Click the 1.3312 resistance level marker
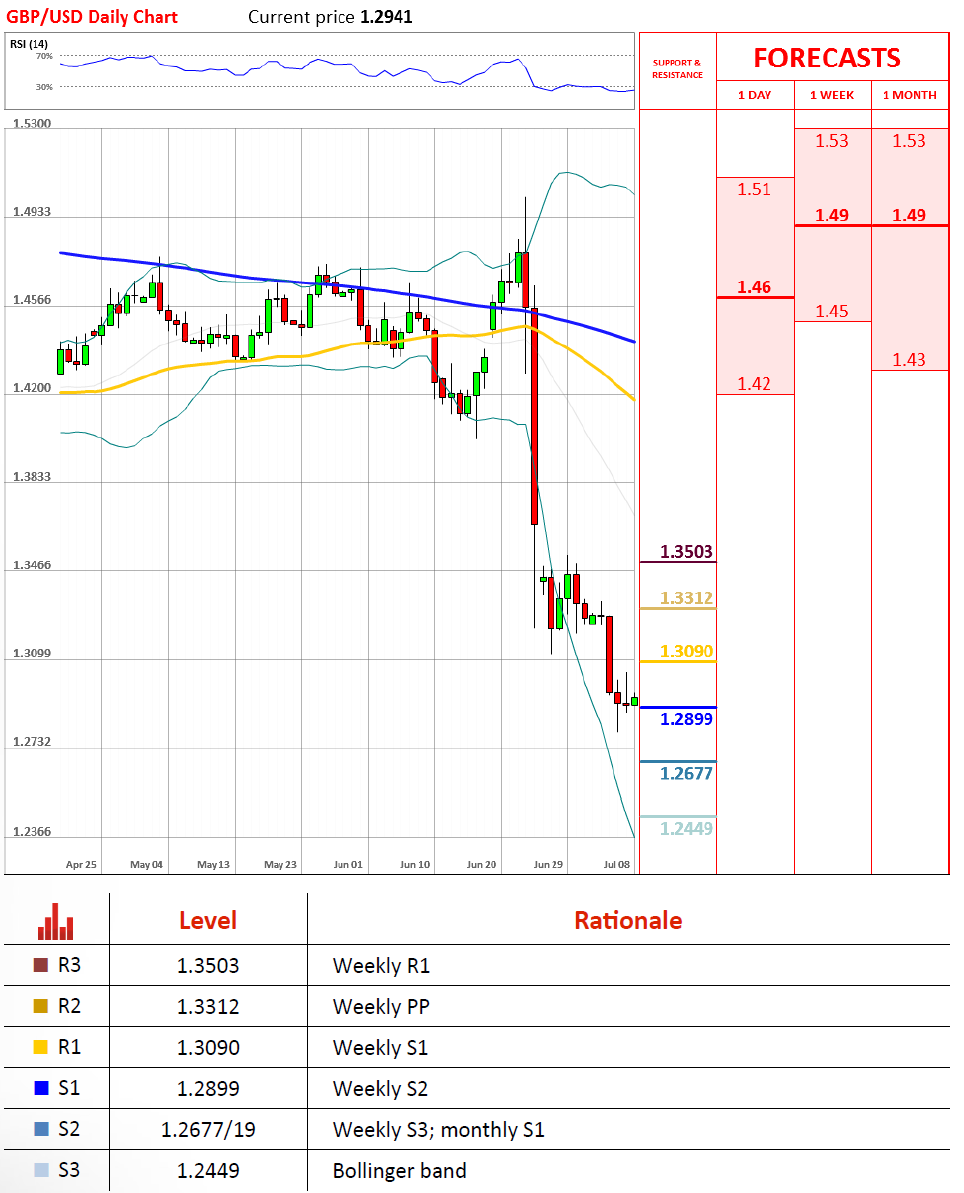Viewport: 964px width, 1193px height. (x=686, y=598)
